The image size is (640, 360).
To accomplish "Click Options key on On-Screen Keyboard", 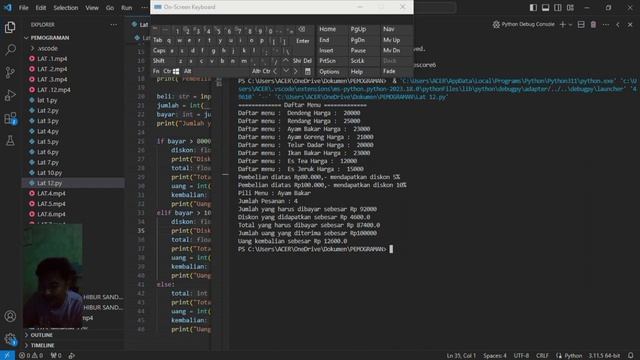I will click(x=329, y=71).
